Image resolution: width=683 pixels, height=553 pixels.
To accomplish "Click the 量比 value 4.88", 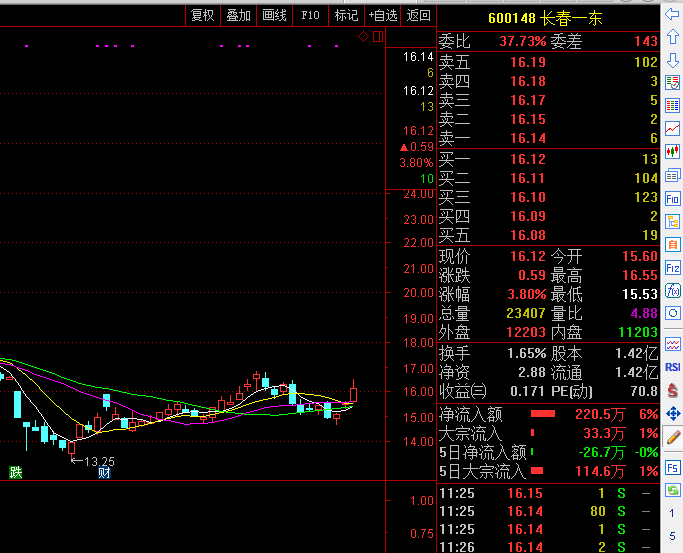I will click(x=644, y=314).
